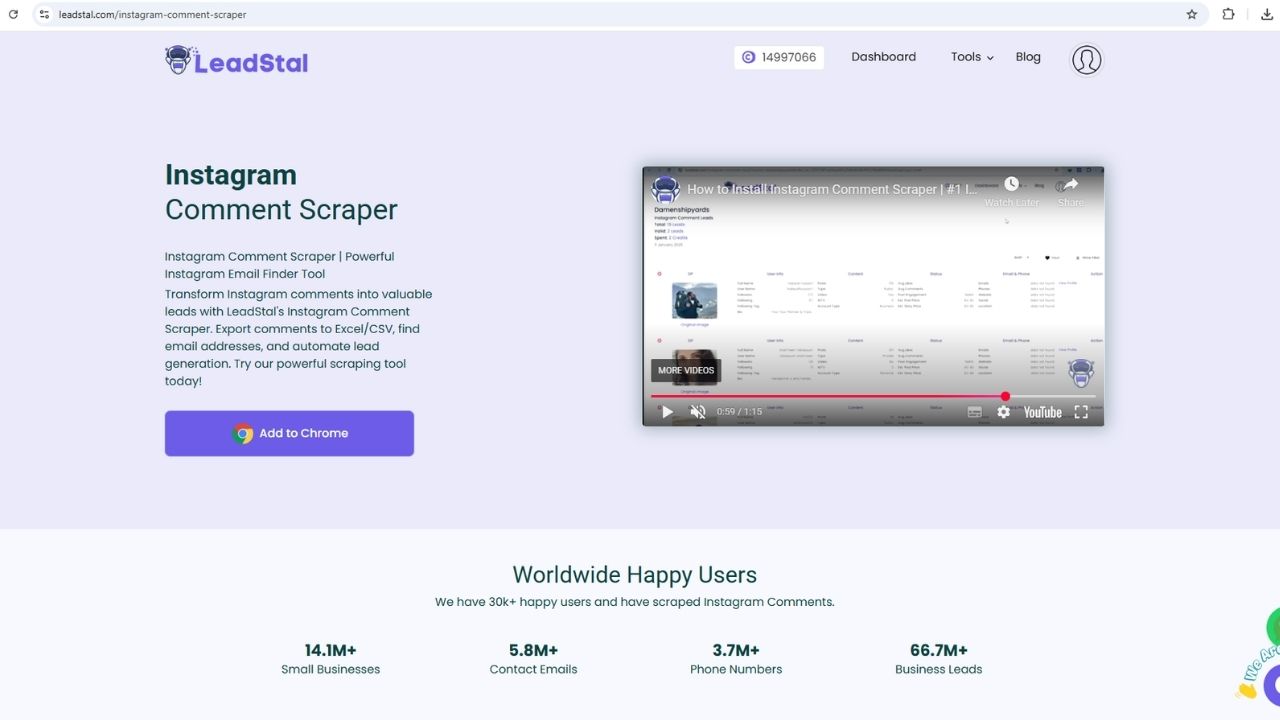The image size is (1280, 720).
Task: Click the MORE VIDEOS button
Action: (x=686, y=370)
